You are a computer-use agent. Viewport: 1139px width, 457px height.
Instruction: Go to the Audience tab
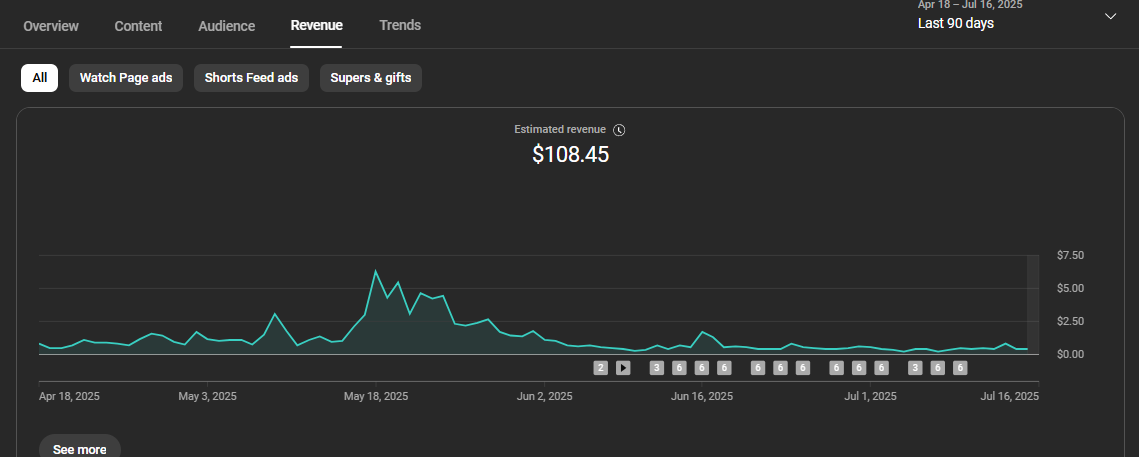coord(227,26)
